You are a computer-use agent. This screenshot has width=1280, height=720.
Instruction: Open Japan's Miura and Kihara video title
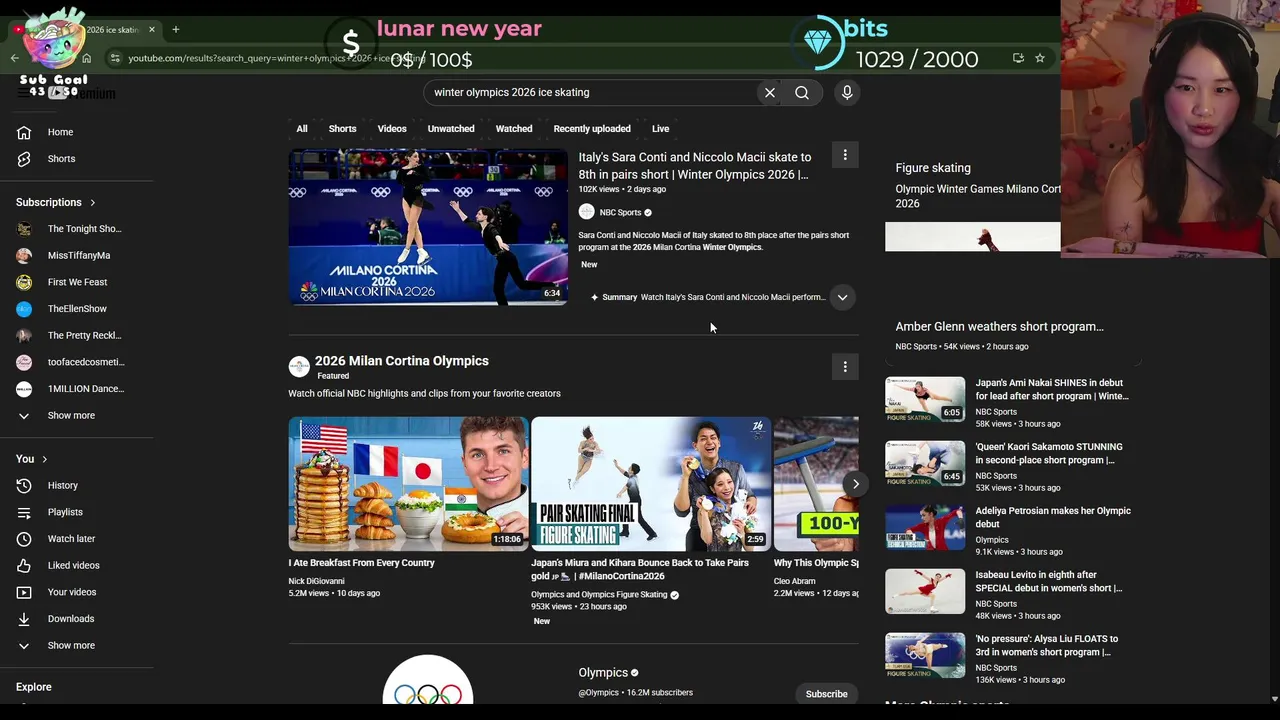click(x=640, y=569)
